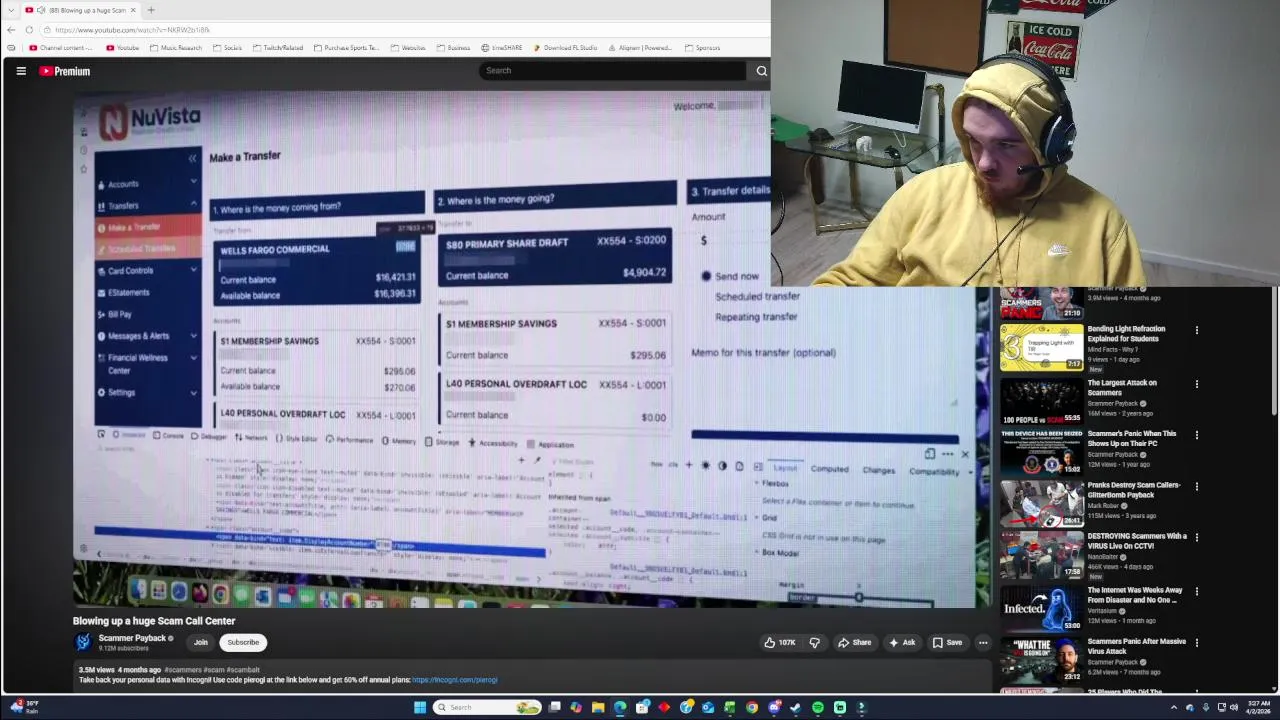The width and height of the screenshot is (1280, 720).
Task: Open options menu for Scammer's Panic When video
Action: point(1196,435)
